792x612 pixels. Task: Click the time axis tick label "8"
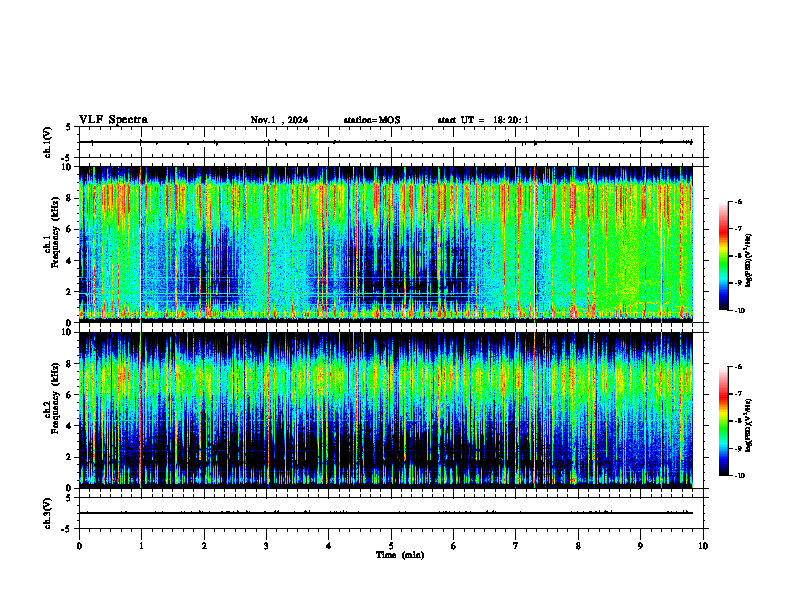pos(578,546)
